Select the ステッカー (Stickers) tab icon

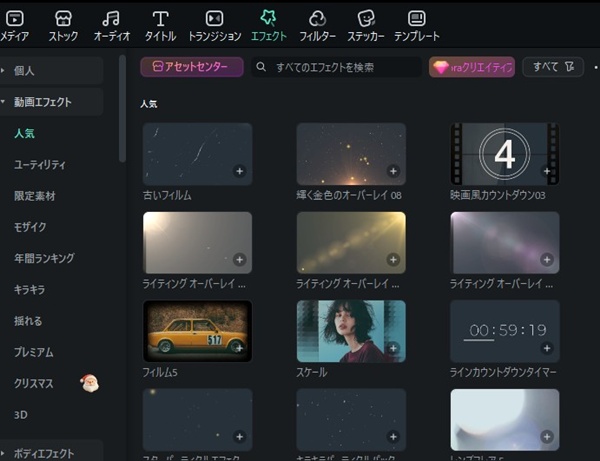(366, 19)
